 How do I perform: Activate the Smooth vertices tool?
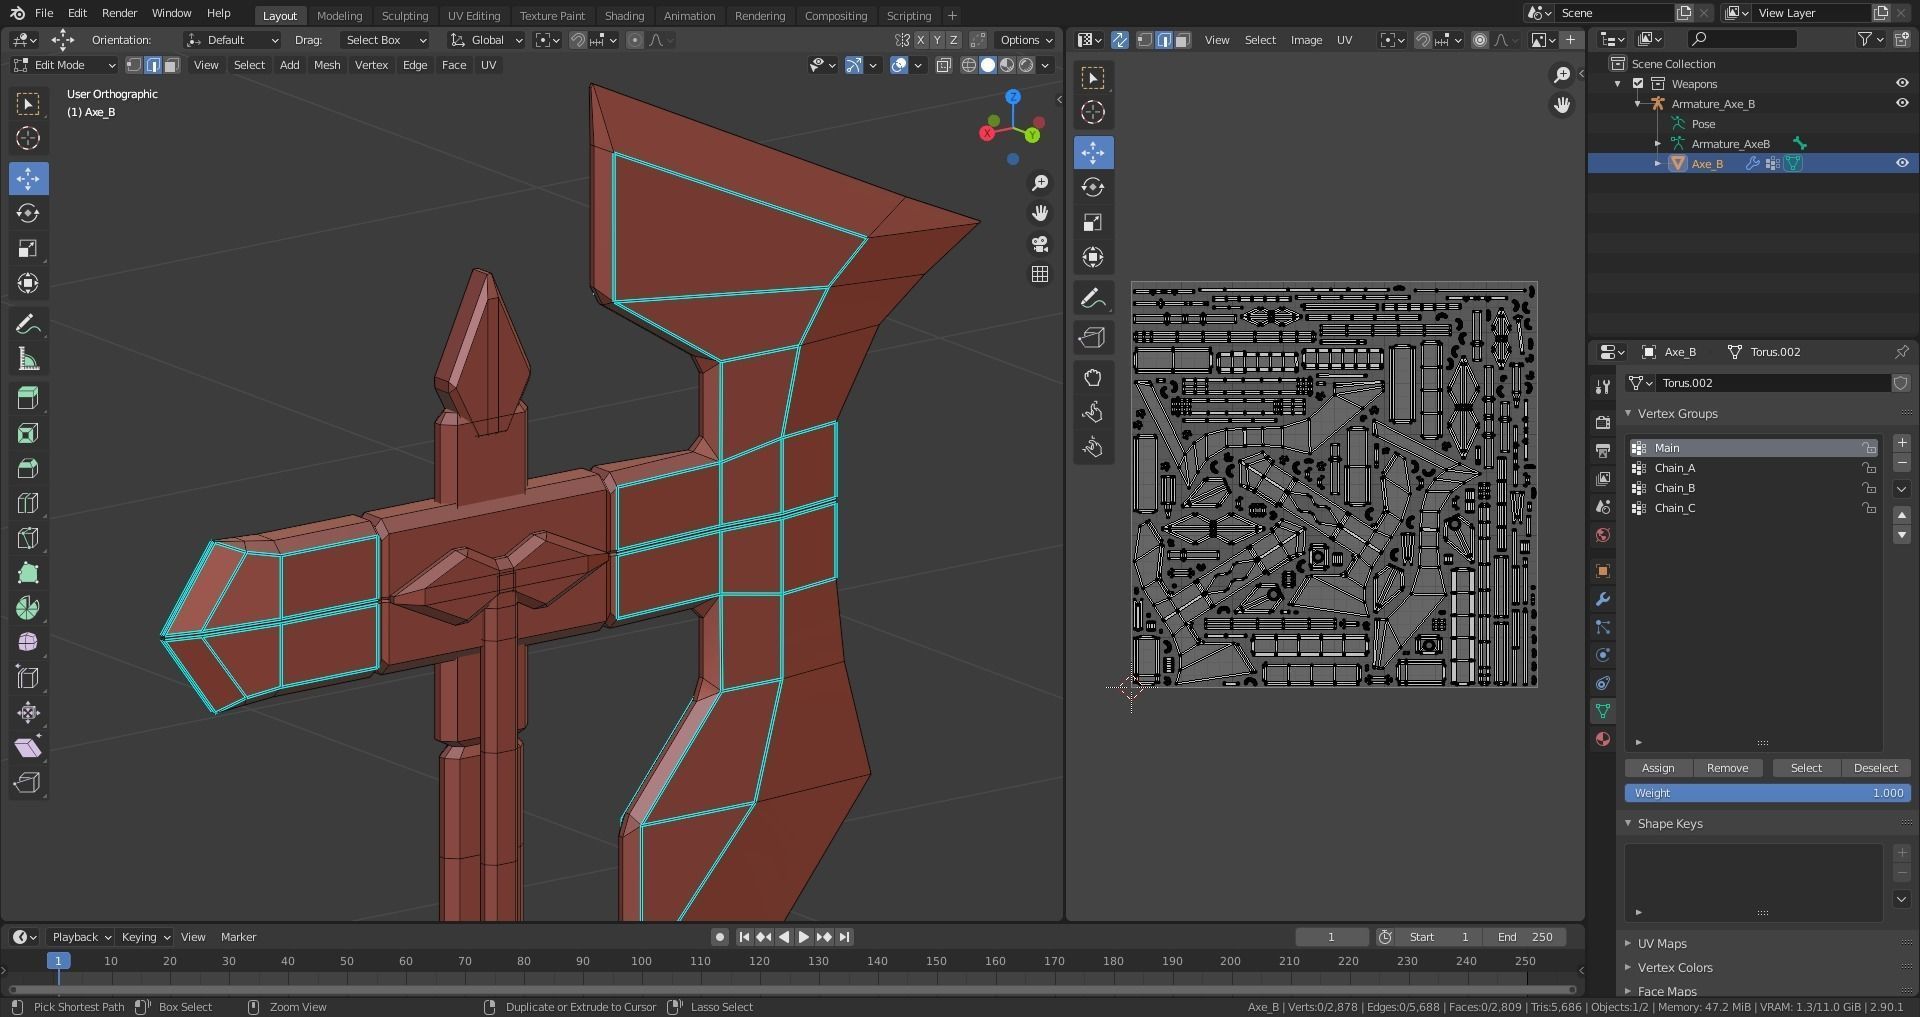pos(28,642)
